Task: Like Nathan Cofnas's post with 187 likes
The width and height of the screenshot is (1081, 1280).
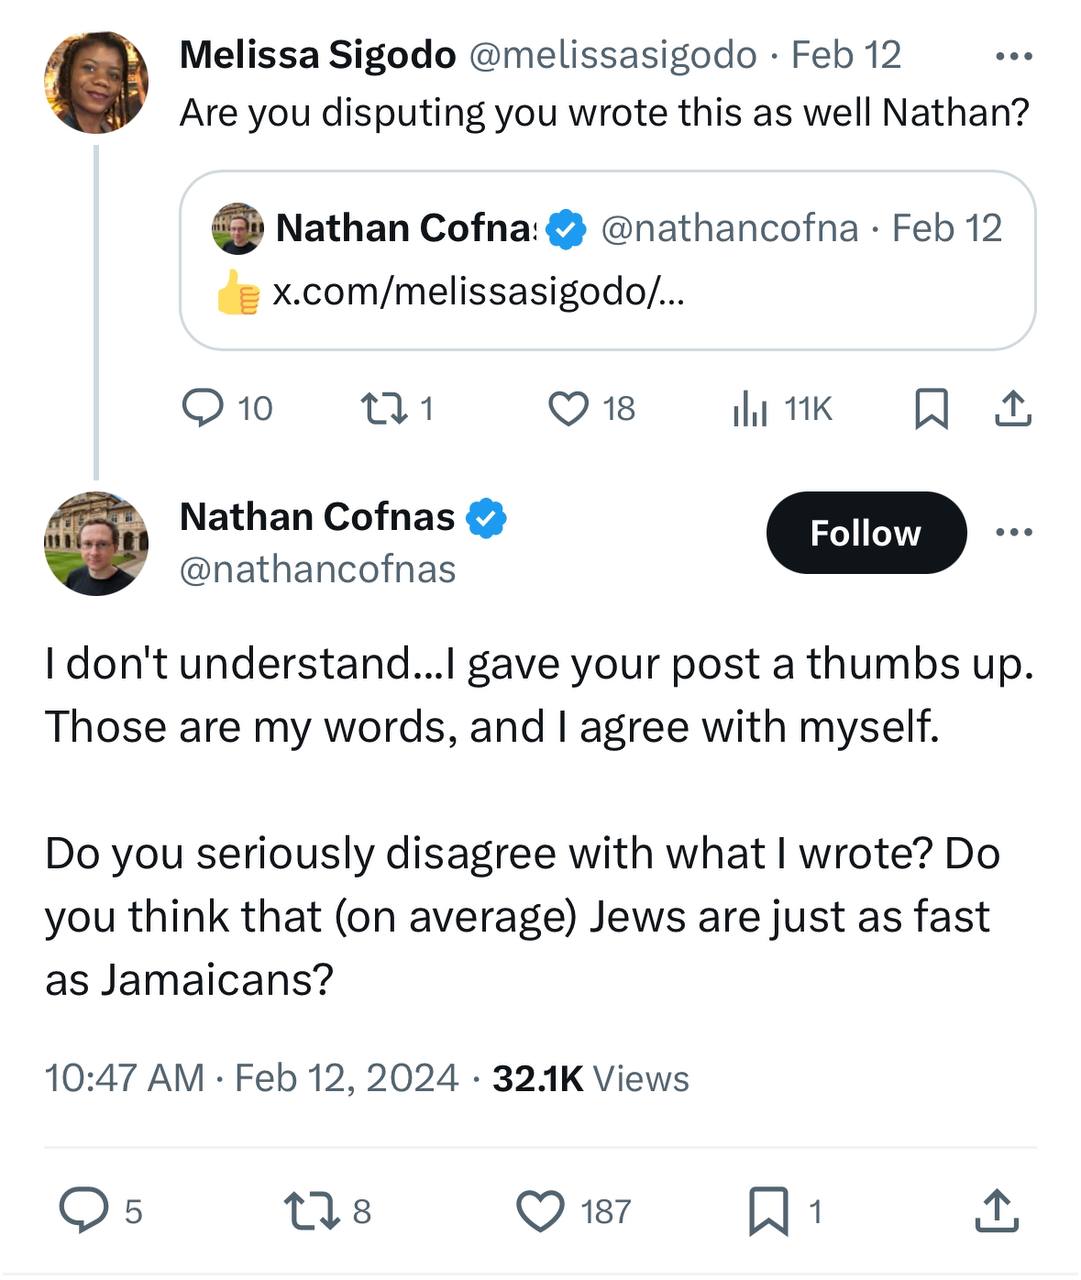Action: (540, 1210)
